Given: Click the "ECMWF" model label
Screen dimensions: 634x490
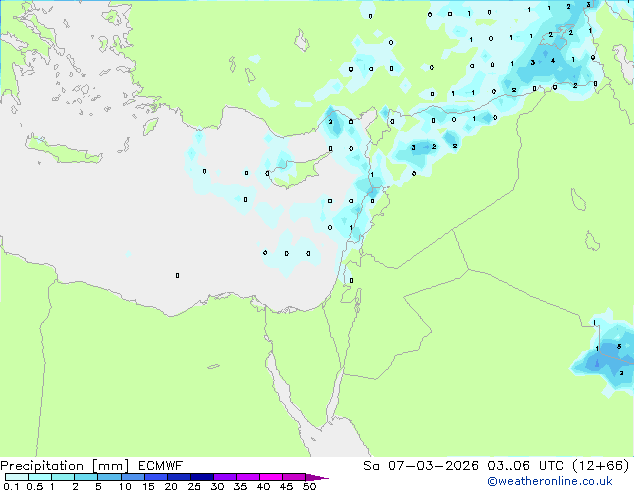Looking at the screenshot, I should (161, 466).
